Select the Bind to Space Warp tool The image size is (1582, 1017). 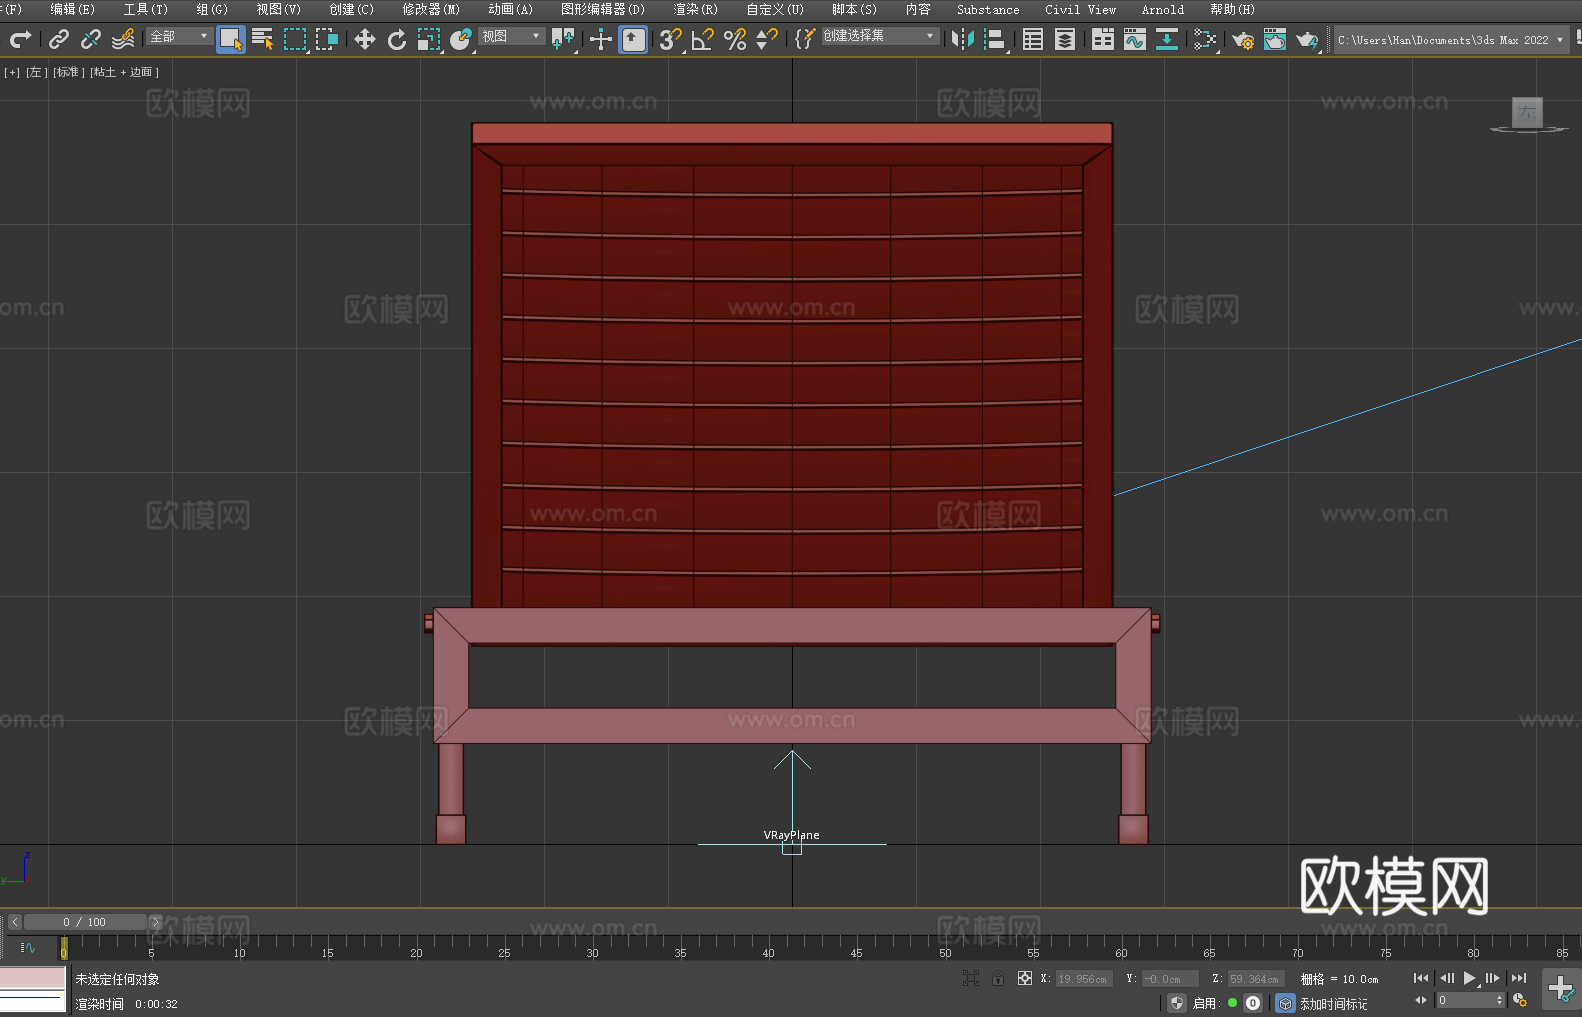[x=123, y=39]
